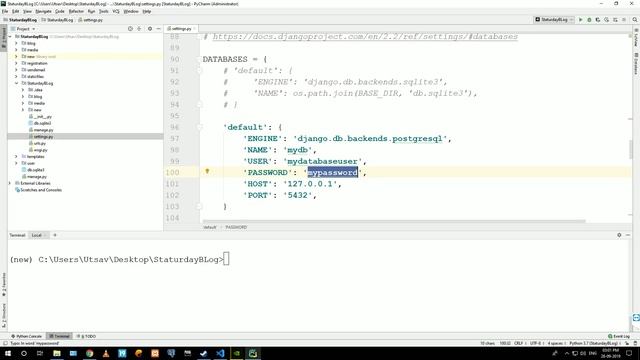Run with Coverage icon in toolbar
This screenshot has width=640, height=360.
(598, 20)
